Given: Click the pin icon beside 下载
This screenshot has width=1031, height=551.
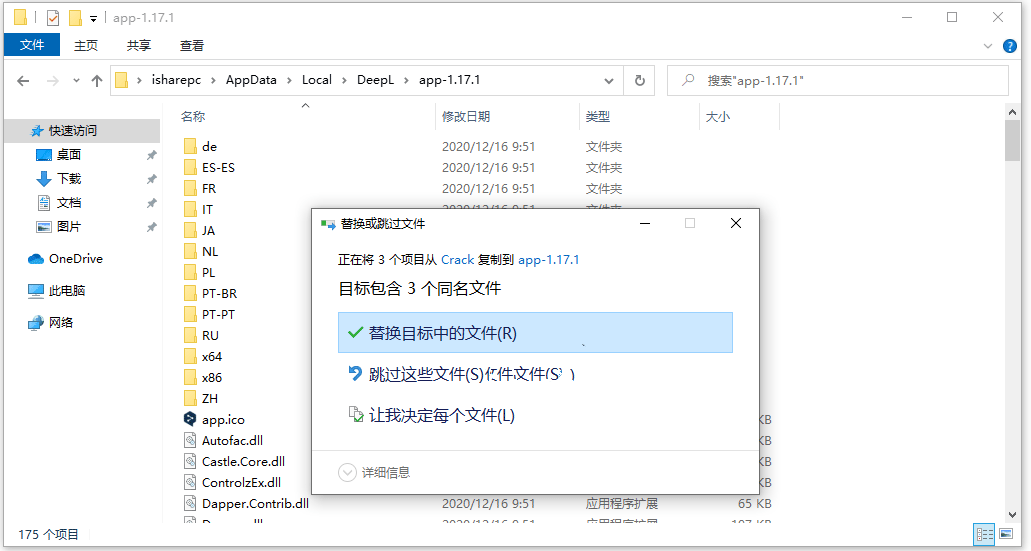Looking at the screenshot, I should pyautogui.click(x=151, y=179).
